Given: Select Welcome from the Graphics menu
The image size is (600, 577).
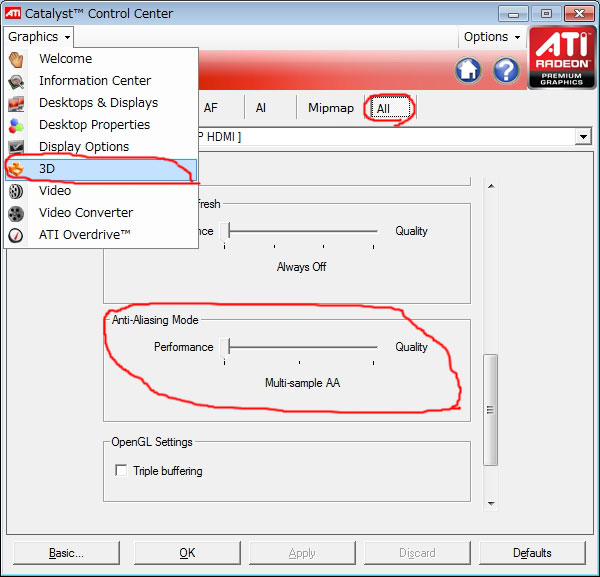Looking at the screenshot, I should coord(101,59).
